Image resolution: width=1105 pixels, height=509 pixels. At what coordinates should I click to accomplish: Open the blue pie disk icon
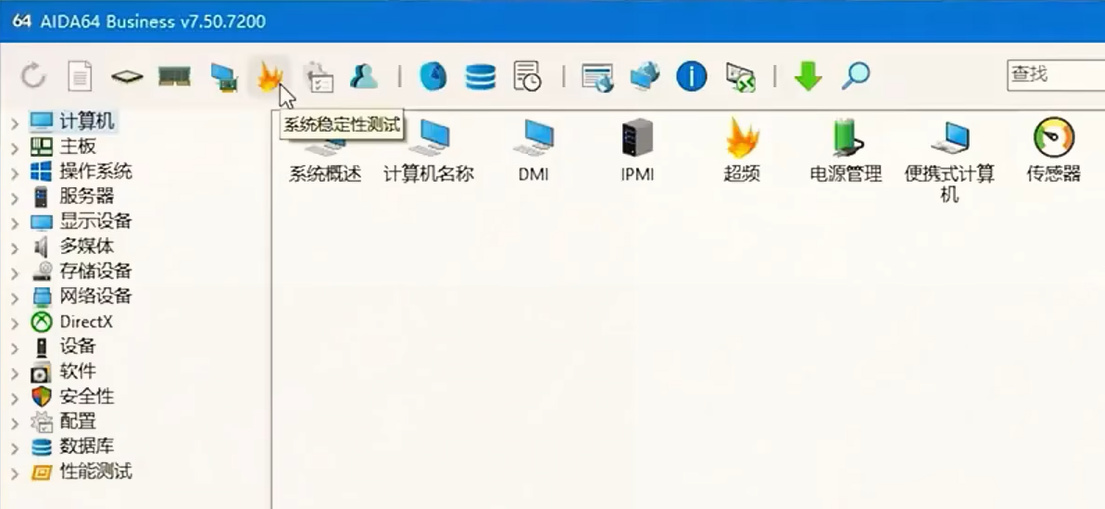(x=433, y=75)
